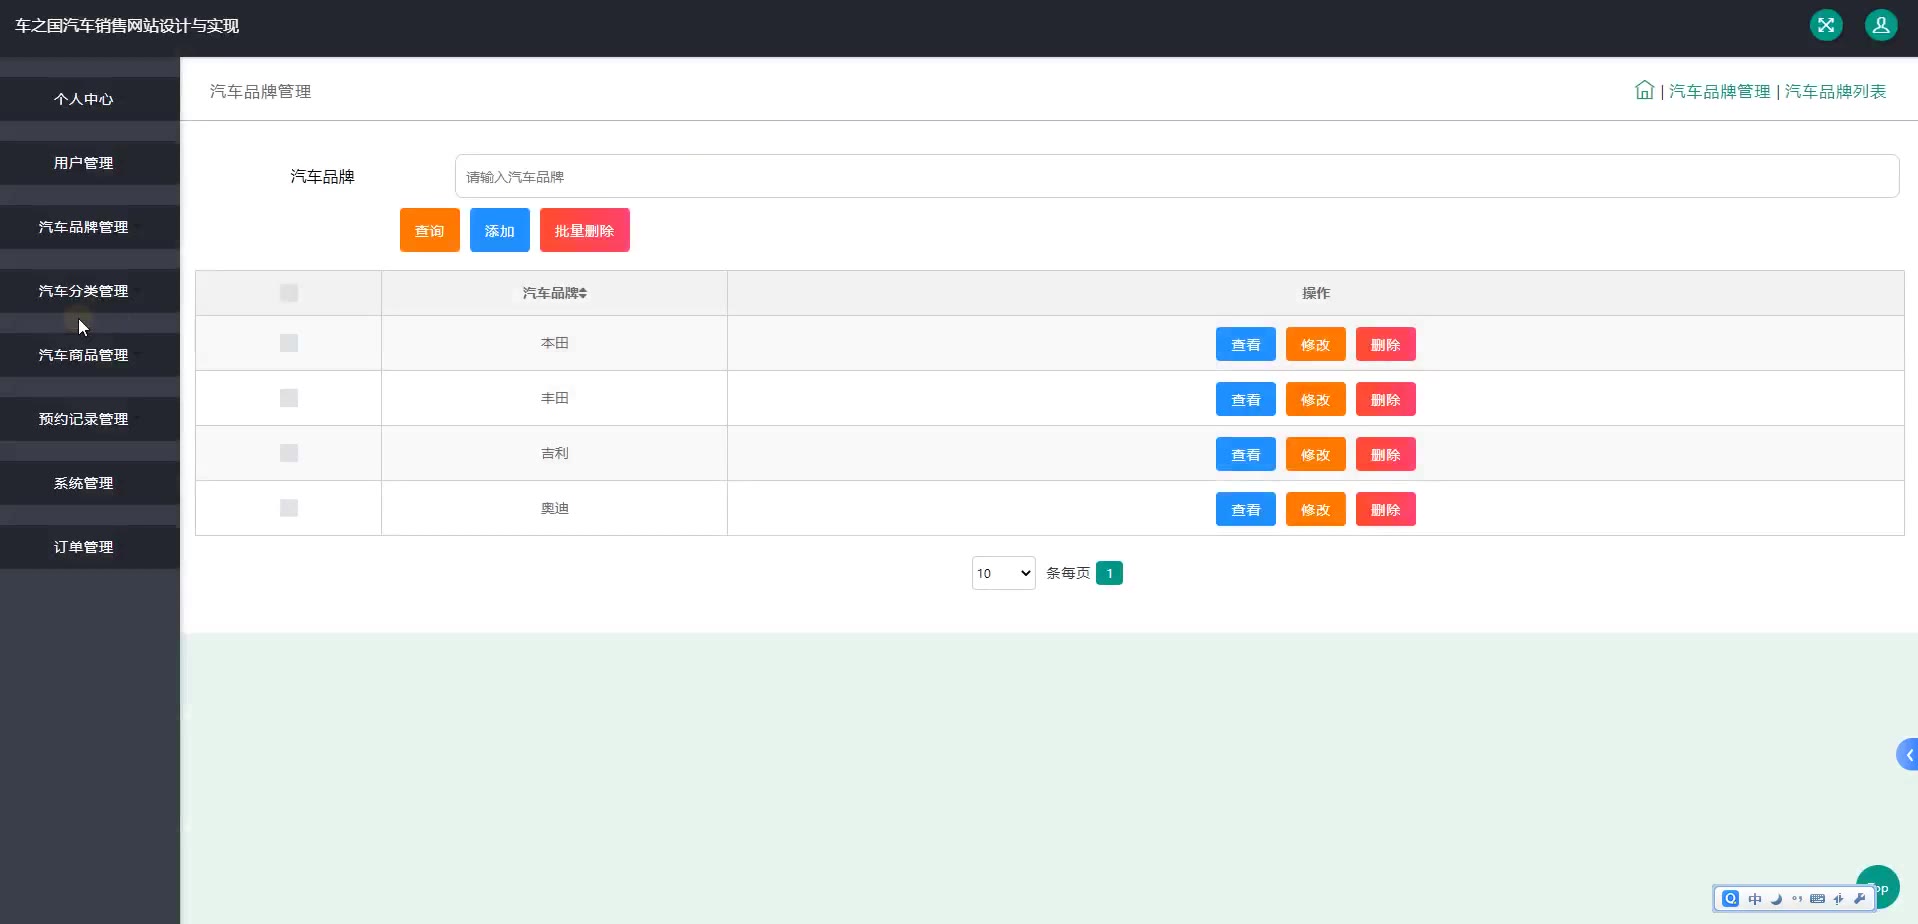
Task: Click the 本田 brand name cell
Action: [x=555, y=343]
